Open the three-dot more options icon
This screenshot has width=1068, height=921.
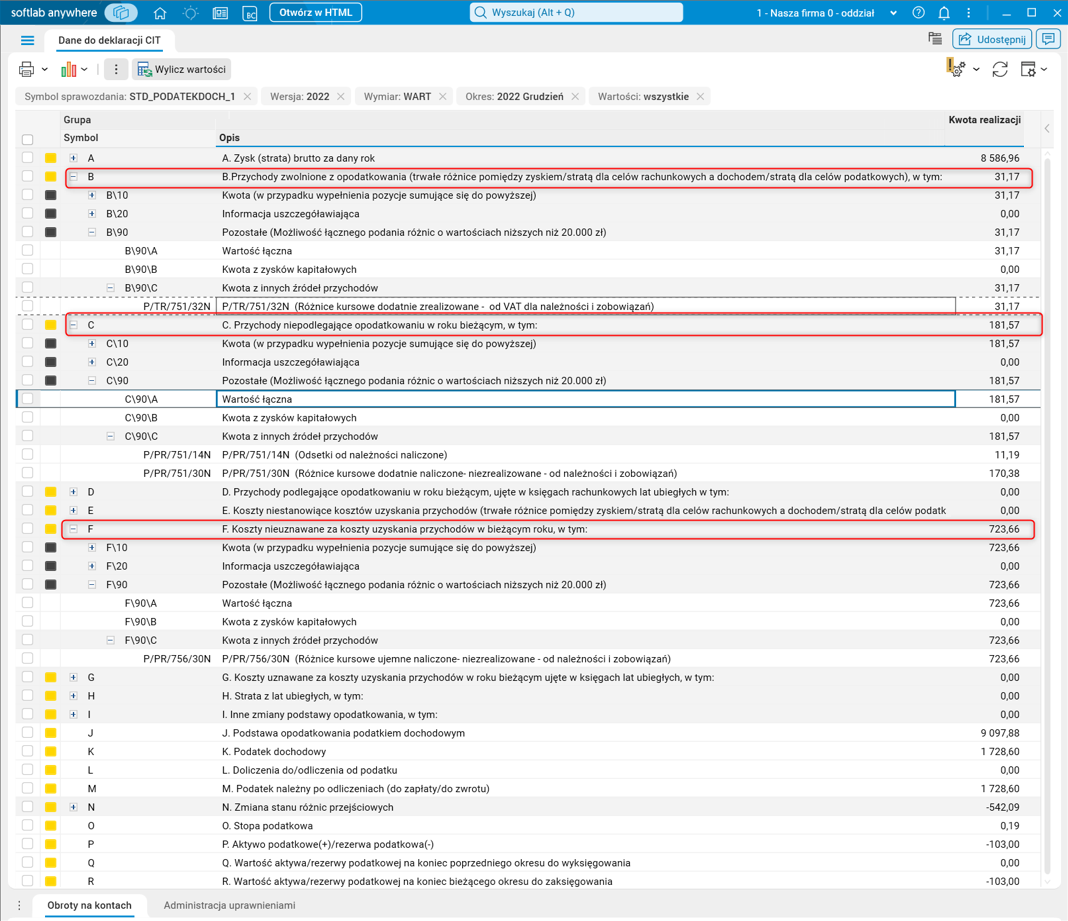click(116, 69)
